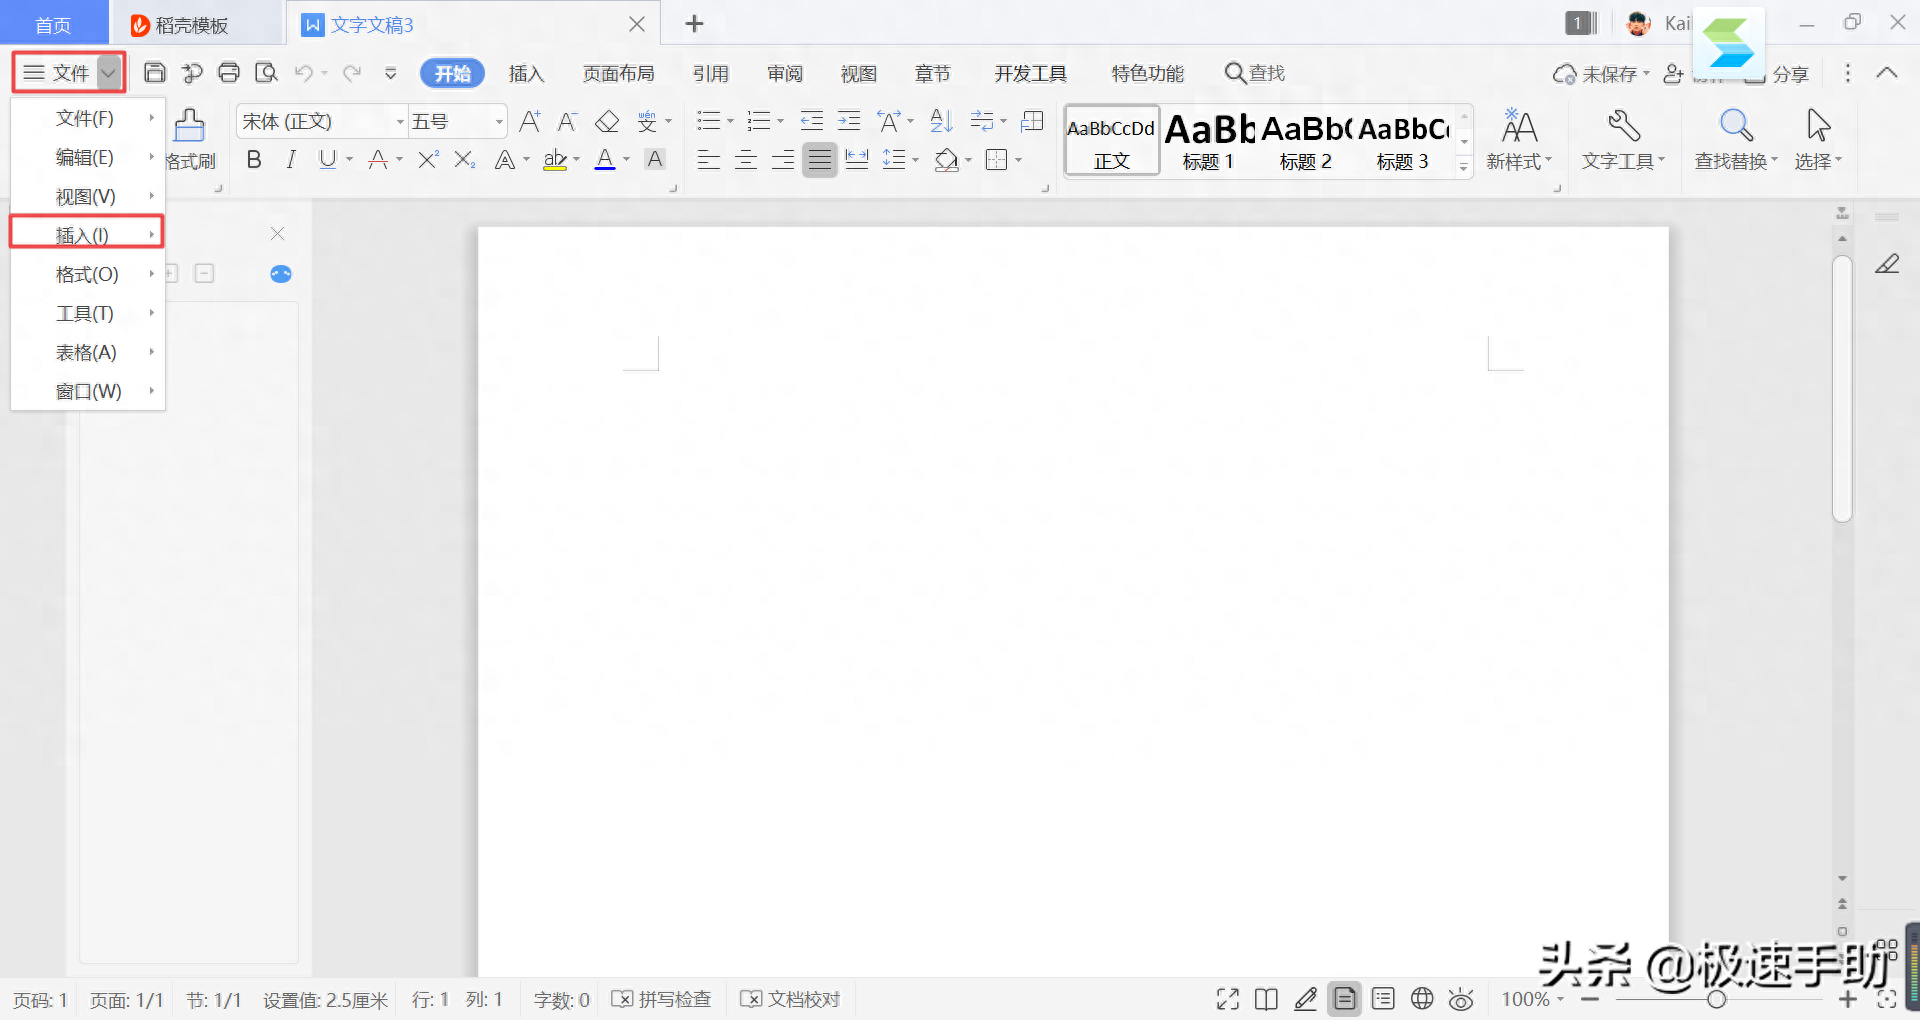Viewport: 1920px width, 1020px height.
Task: Click the vertical document scrollbar
Action: pyautogui.click(x=1842, y=390)
